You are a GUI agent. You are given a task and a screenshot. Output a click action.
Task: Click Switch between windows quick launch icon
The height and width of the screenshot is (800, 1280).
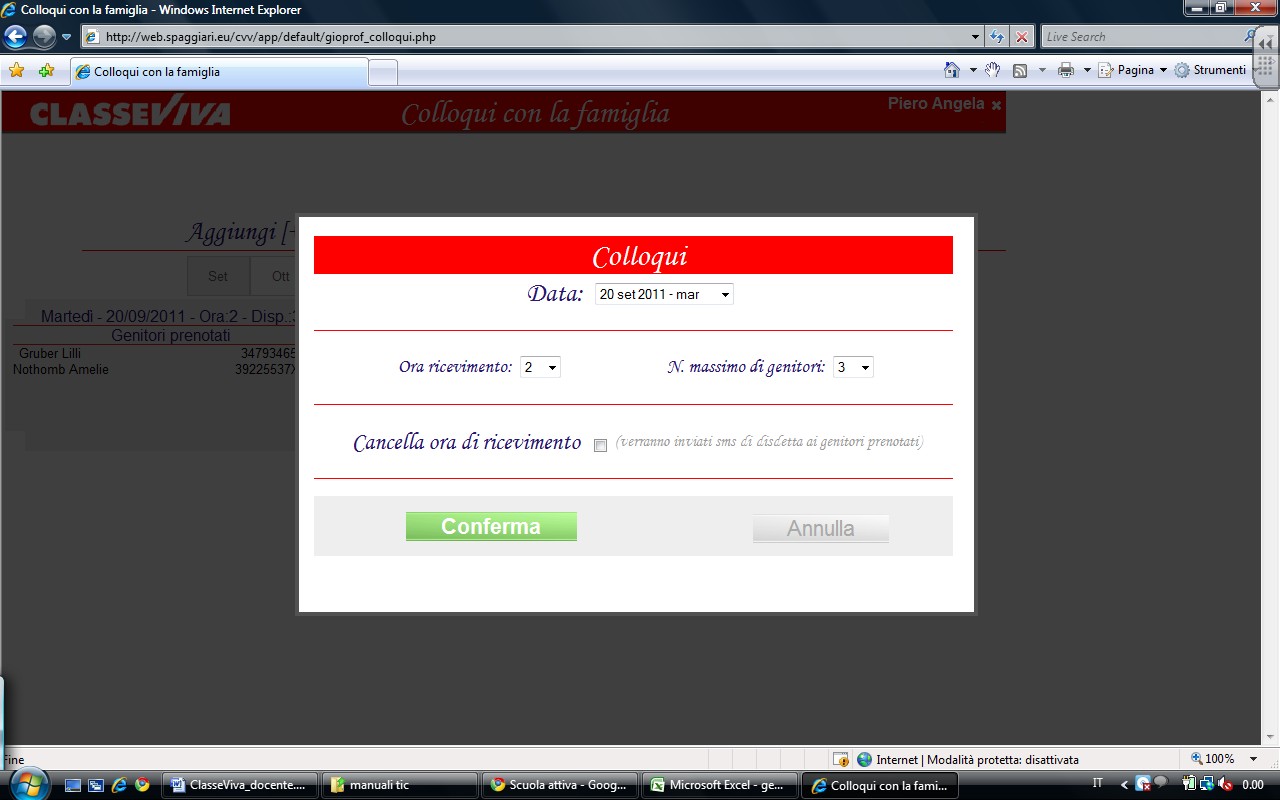tap(96, 785)
